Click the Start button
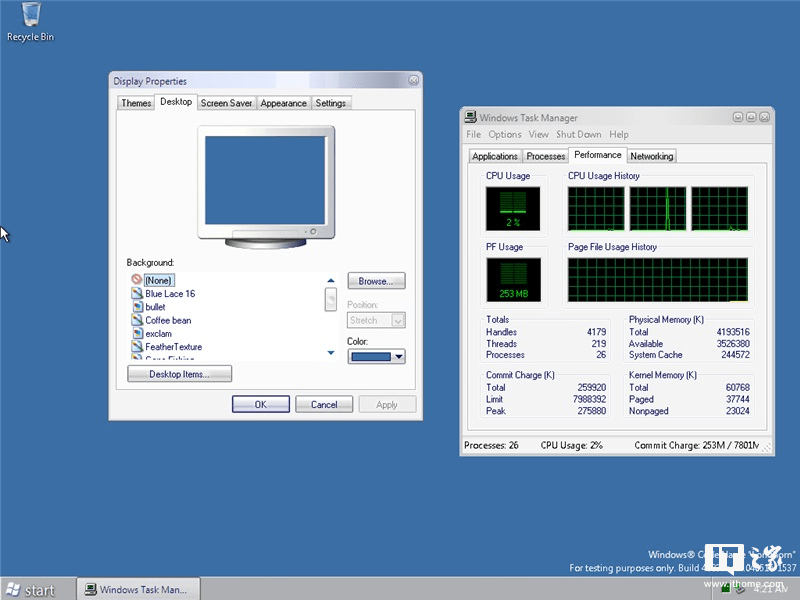 click(x=32, y=589)
